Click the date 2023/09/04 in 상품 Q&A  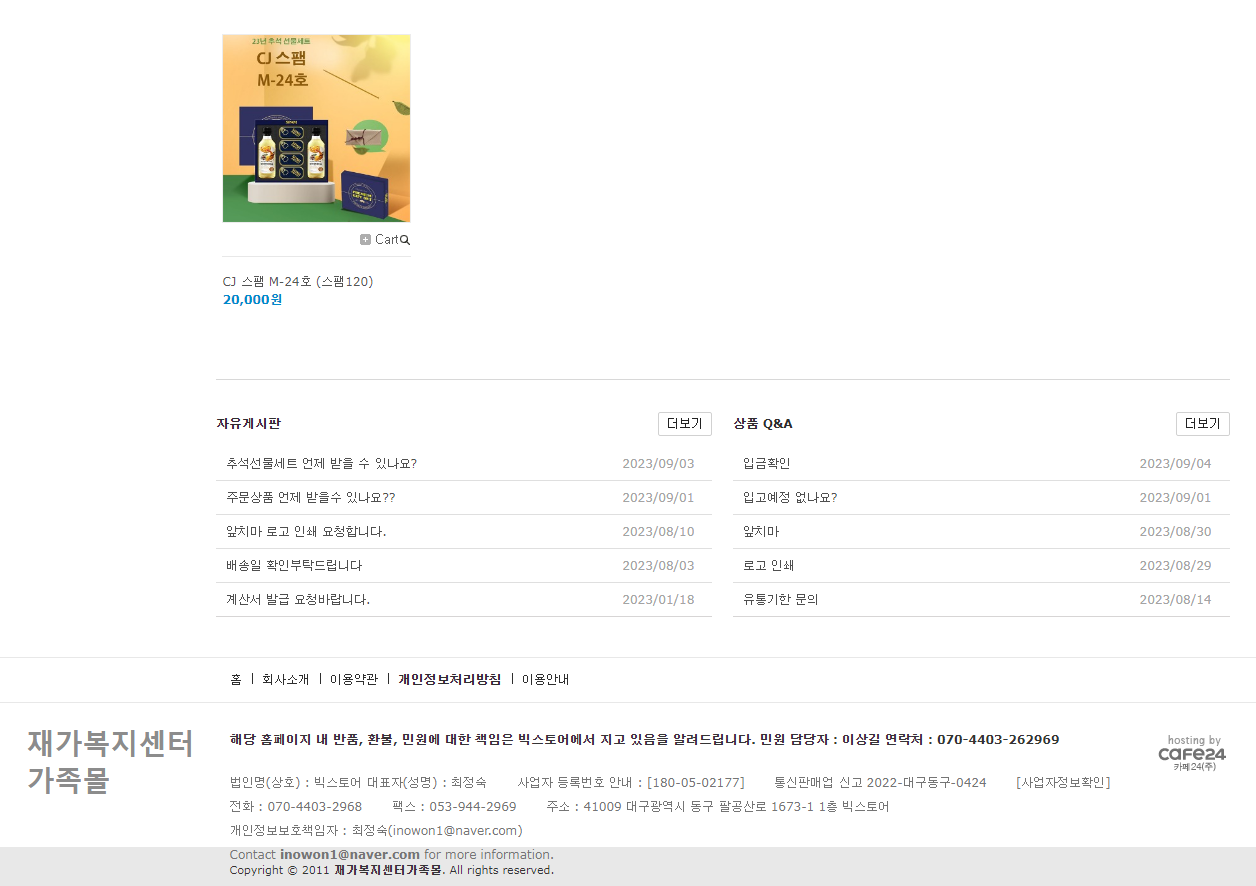(1175, 464)
